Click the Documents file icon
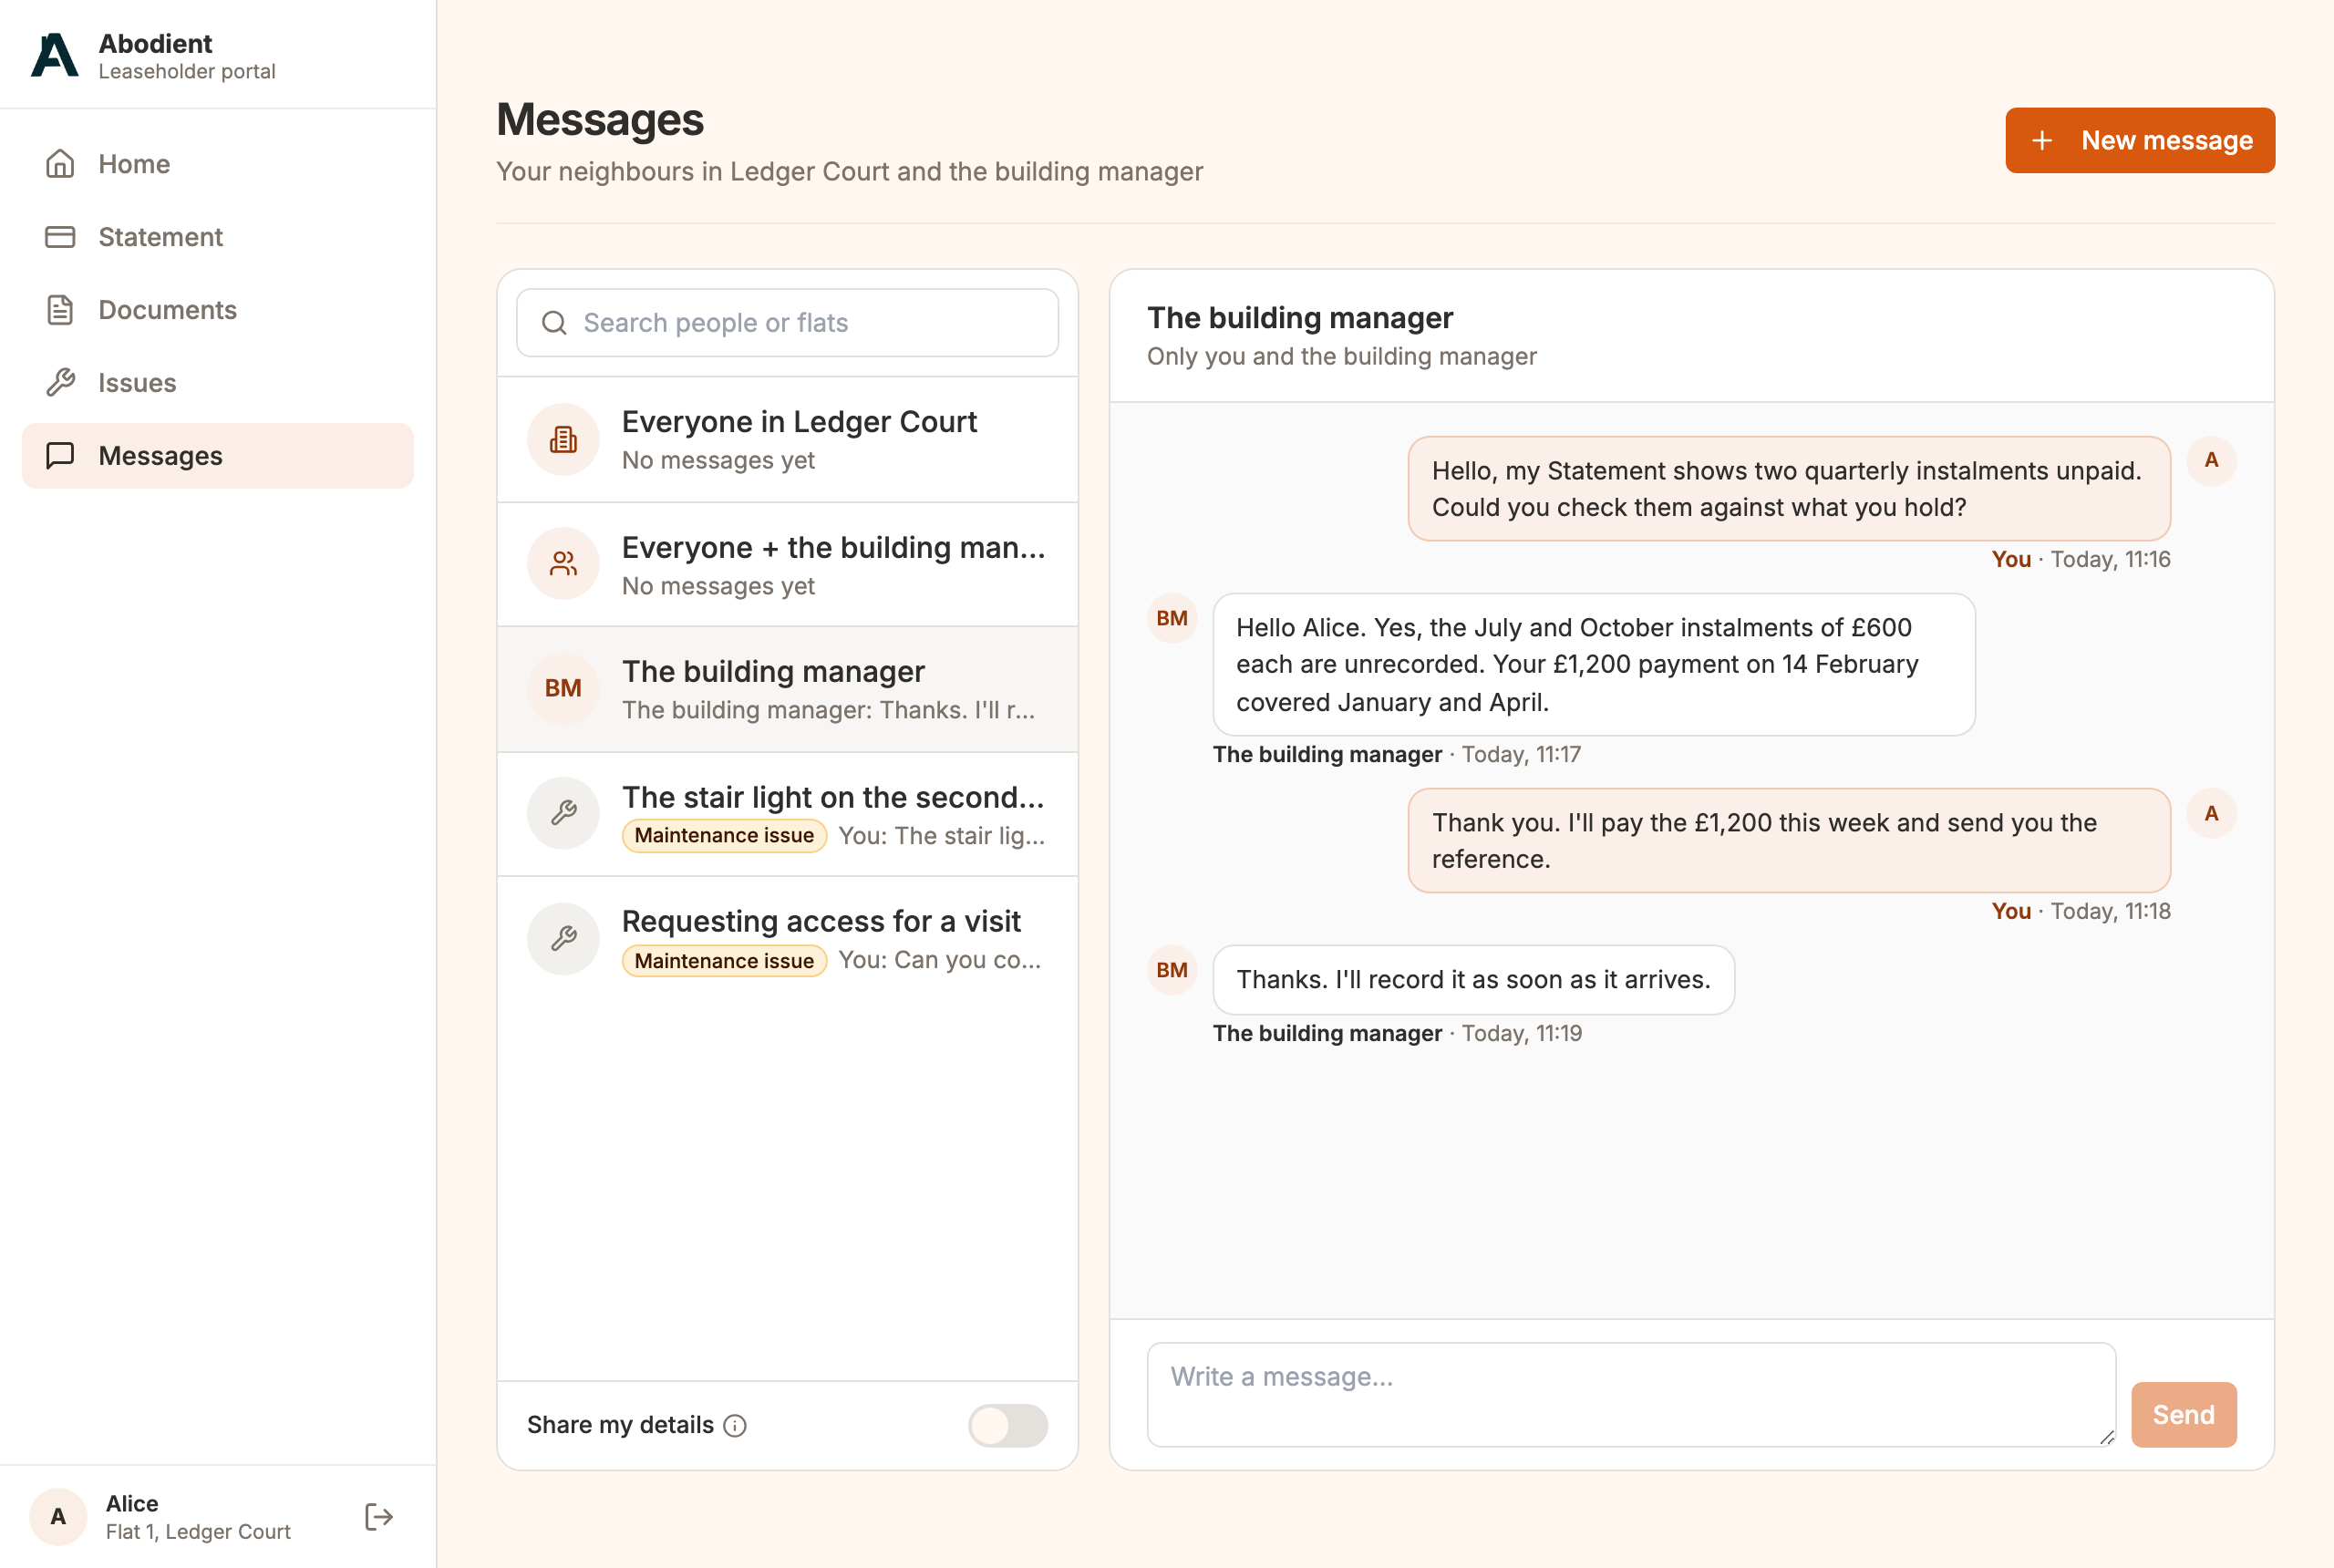 click(x=60, y=309)
